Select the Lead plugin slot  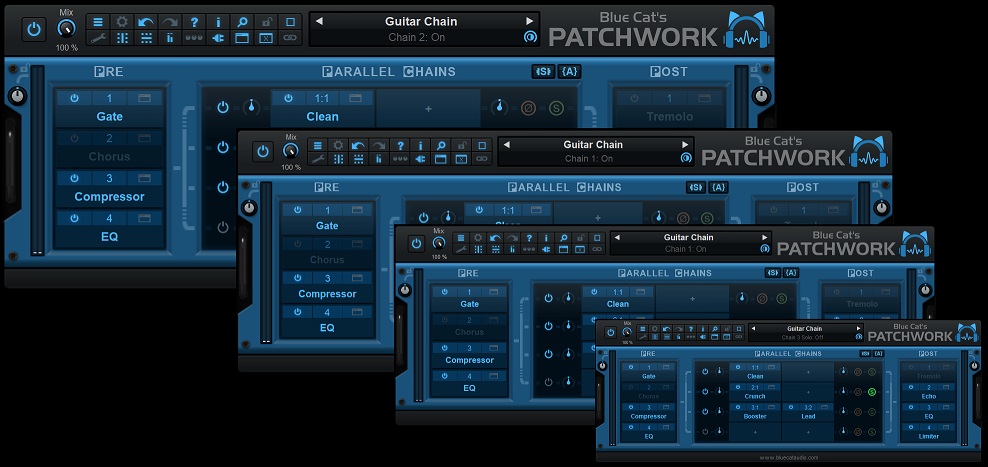tap(807, 416)
